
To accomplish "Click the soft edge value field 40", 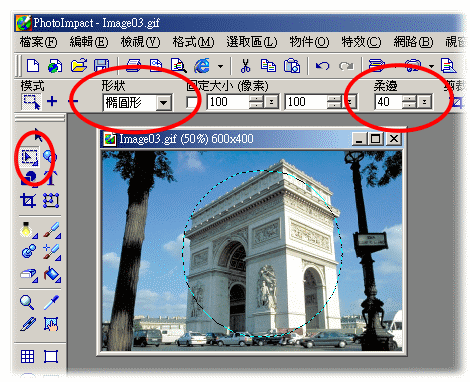I will pyautogui.click(x=388, y=102).
